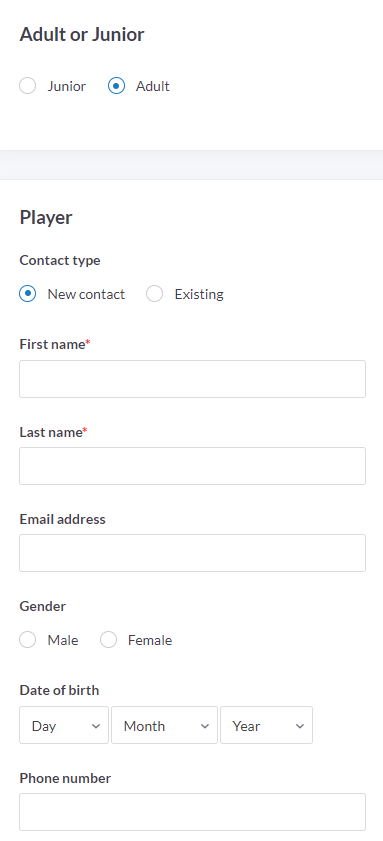The width and height of the screenshot is (383, 841).
Task: Open the Year dropdown selector
Action: [266, 725]
